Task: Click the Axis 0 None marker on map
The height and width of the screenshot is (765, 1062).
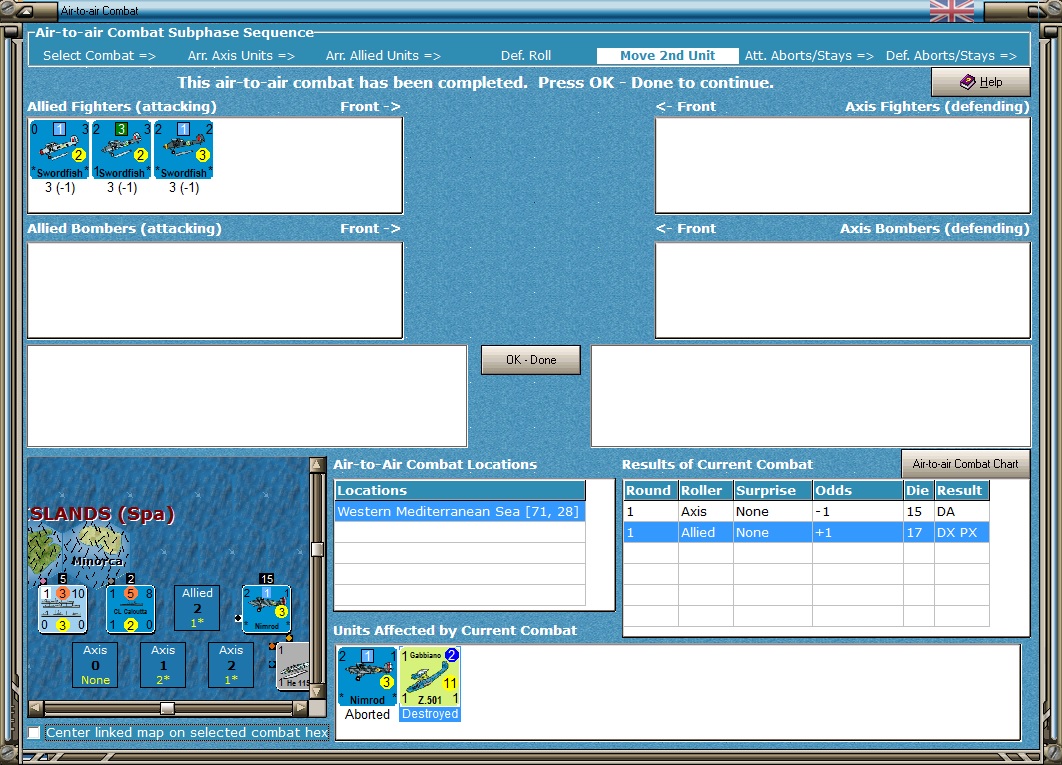Action: click(x=95, y=665)
